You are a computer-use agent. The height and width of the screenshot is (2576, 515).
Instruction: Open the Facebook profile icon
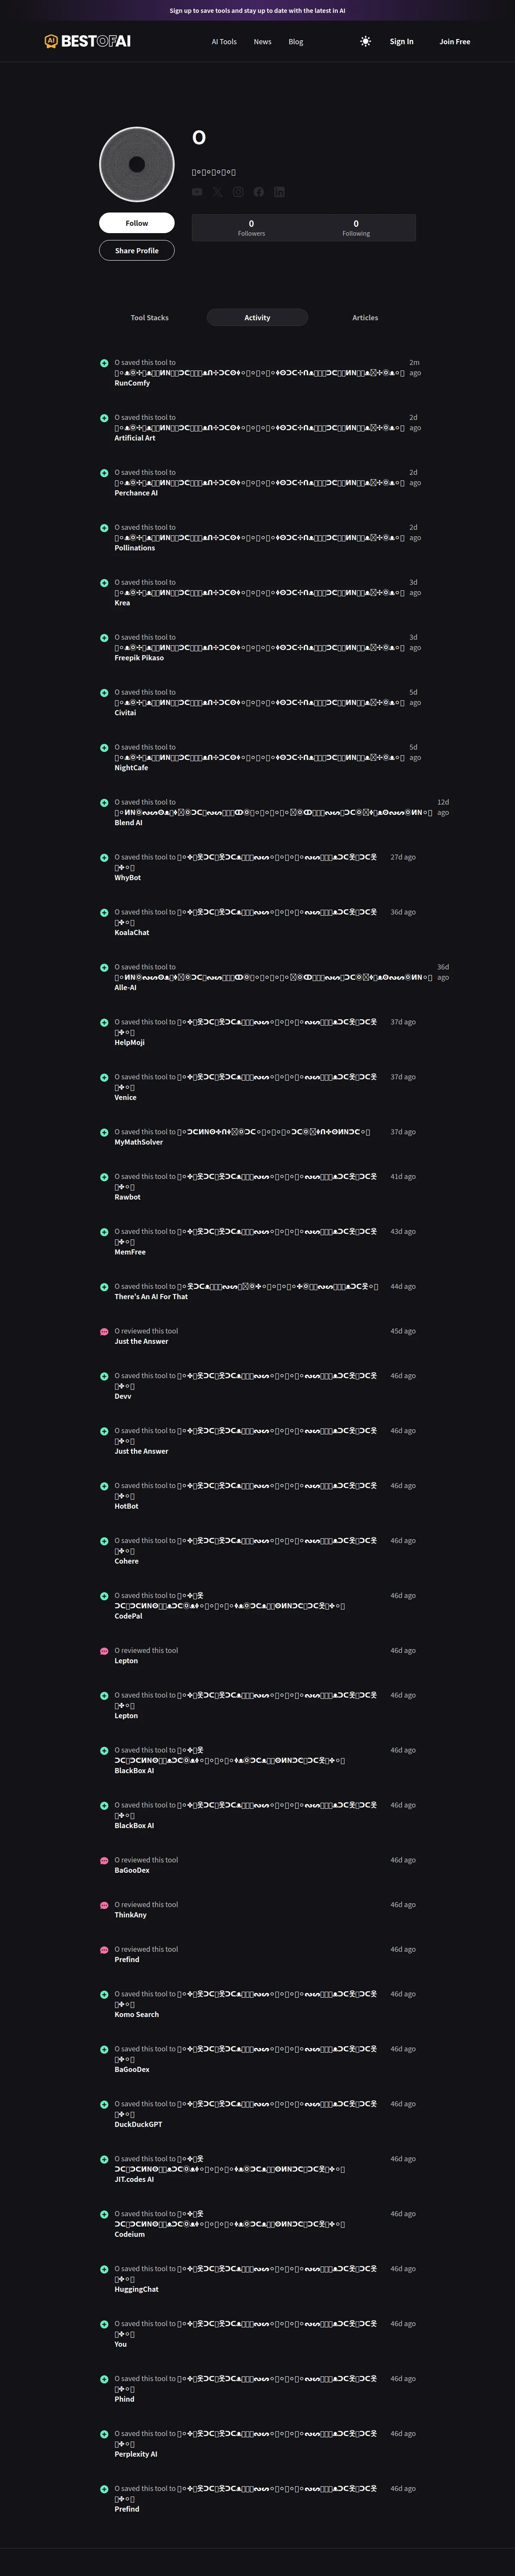click(258, 192)
